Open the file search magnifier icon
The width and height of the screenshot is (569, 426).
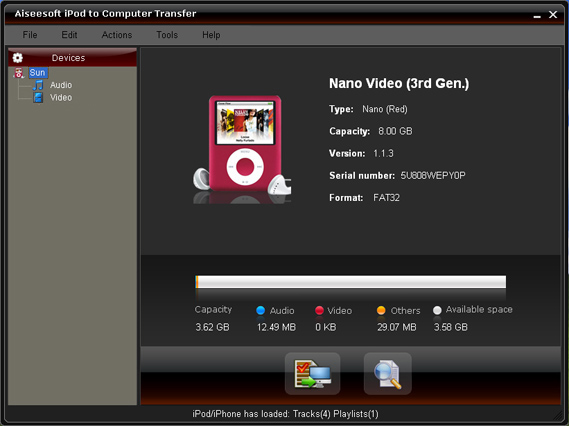click(x=388, y=373)
